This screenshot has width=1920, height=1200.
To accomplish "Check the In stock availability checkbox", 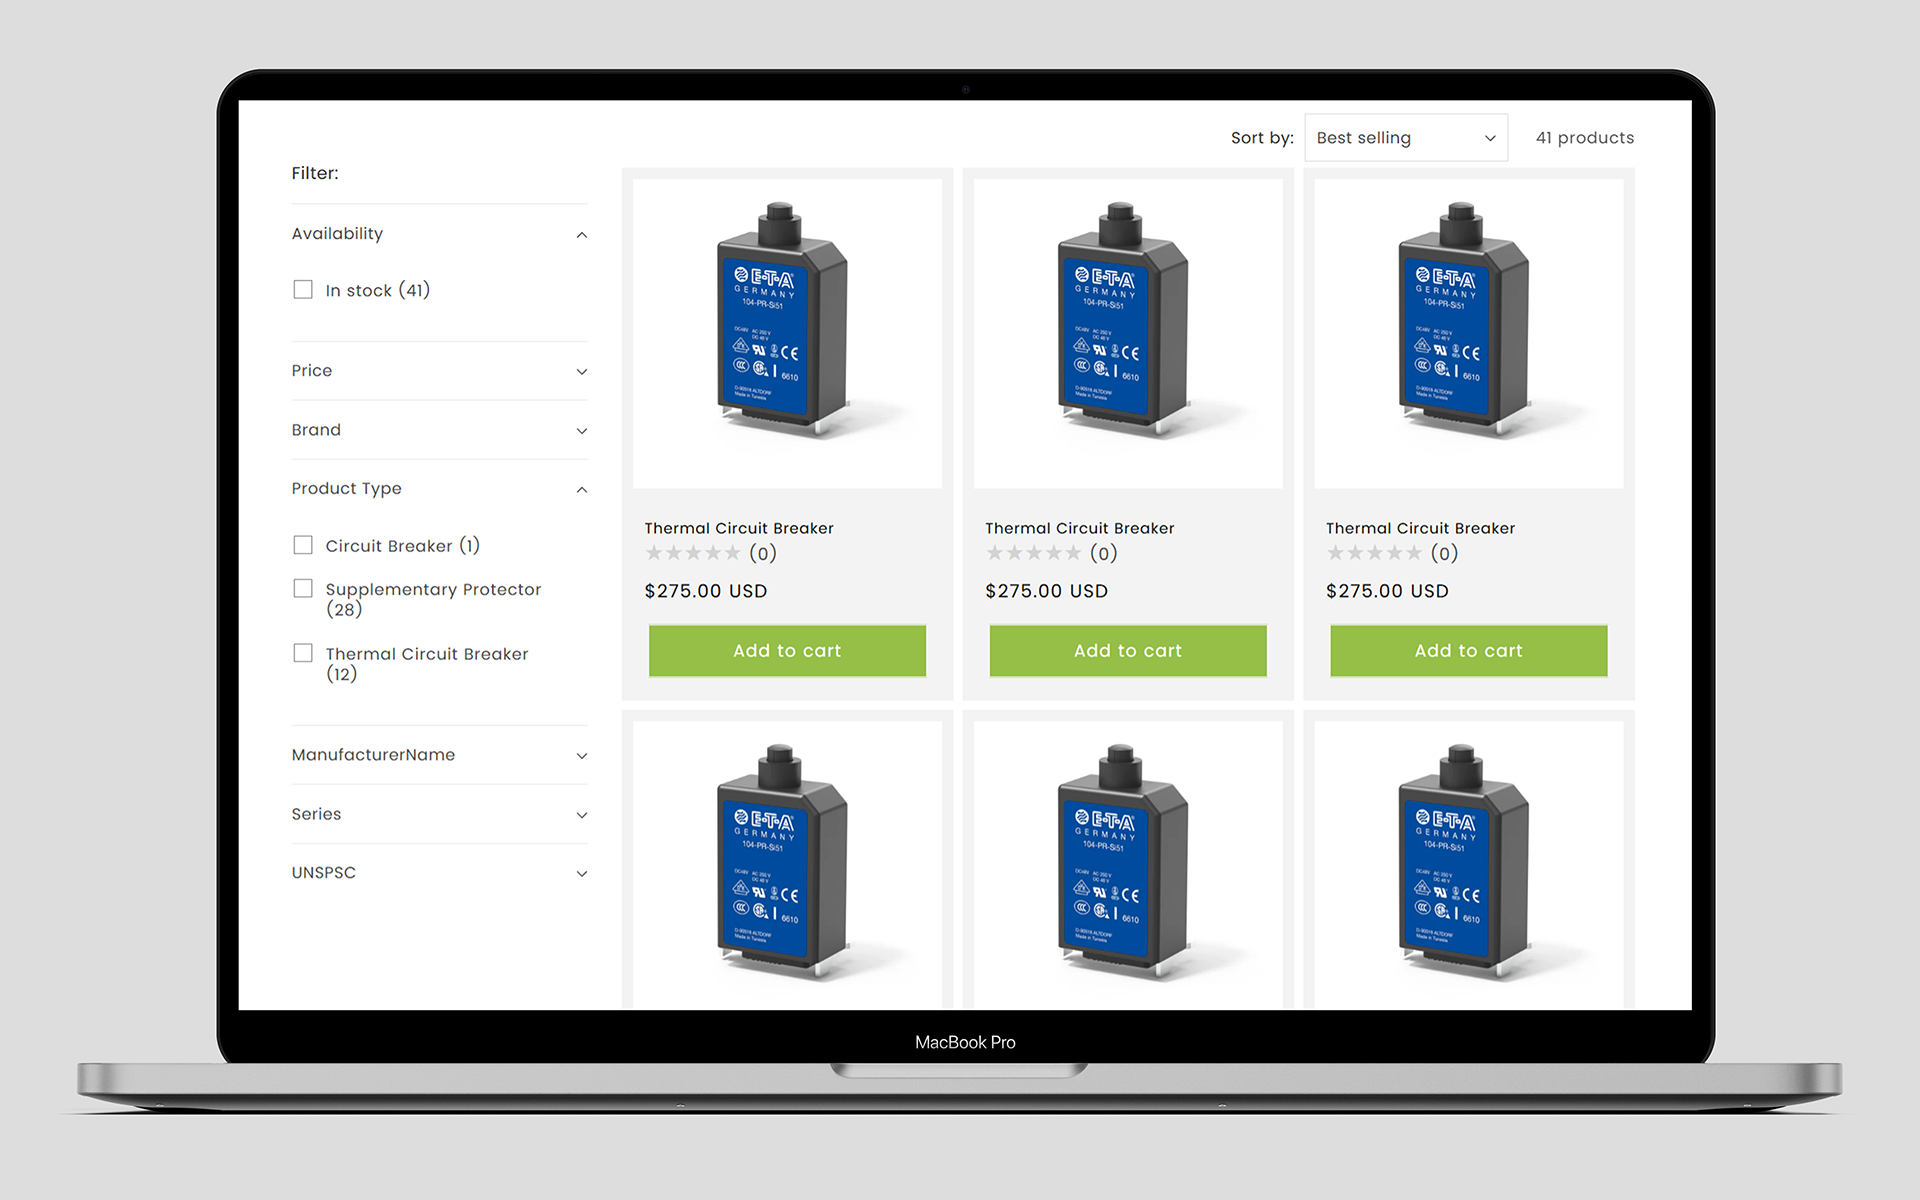I will [x=303, y=290].
